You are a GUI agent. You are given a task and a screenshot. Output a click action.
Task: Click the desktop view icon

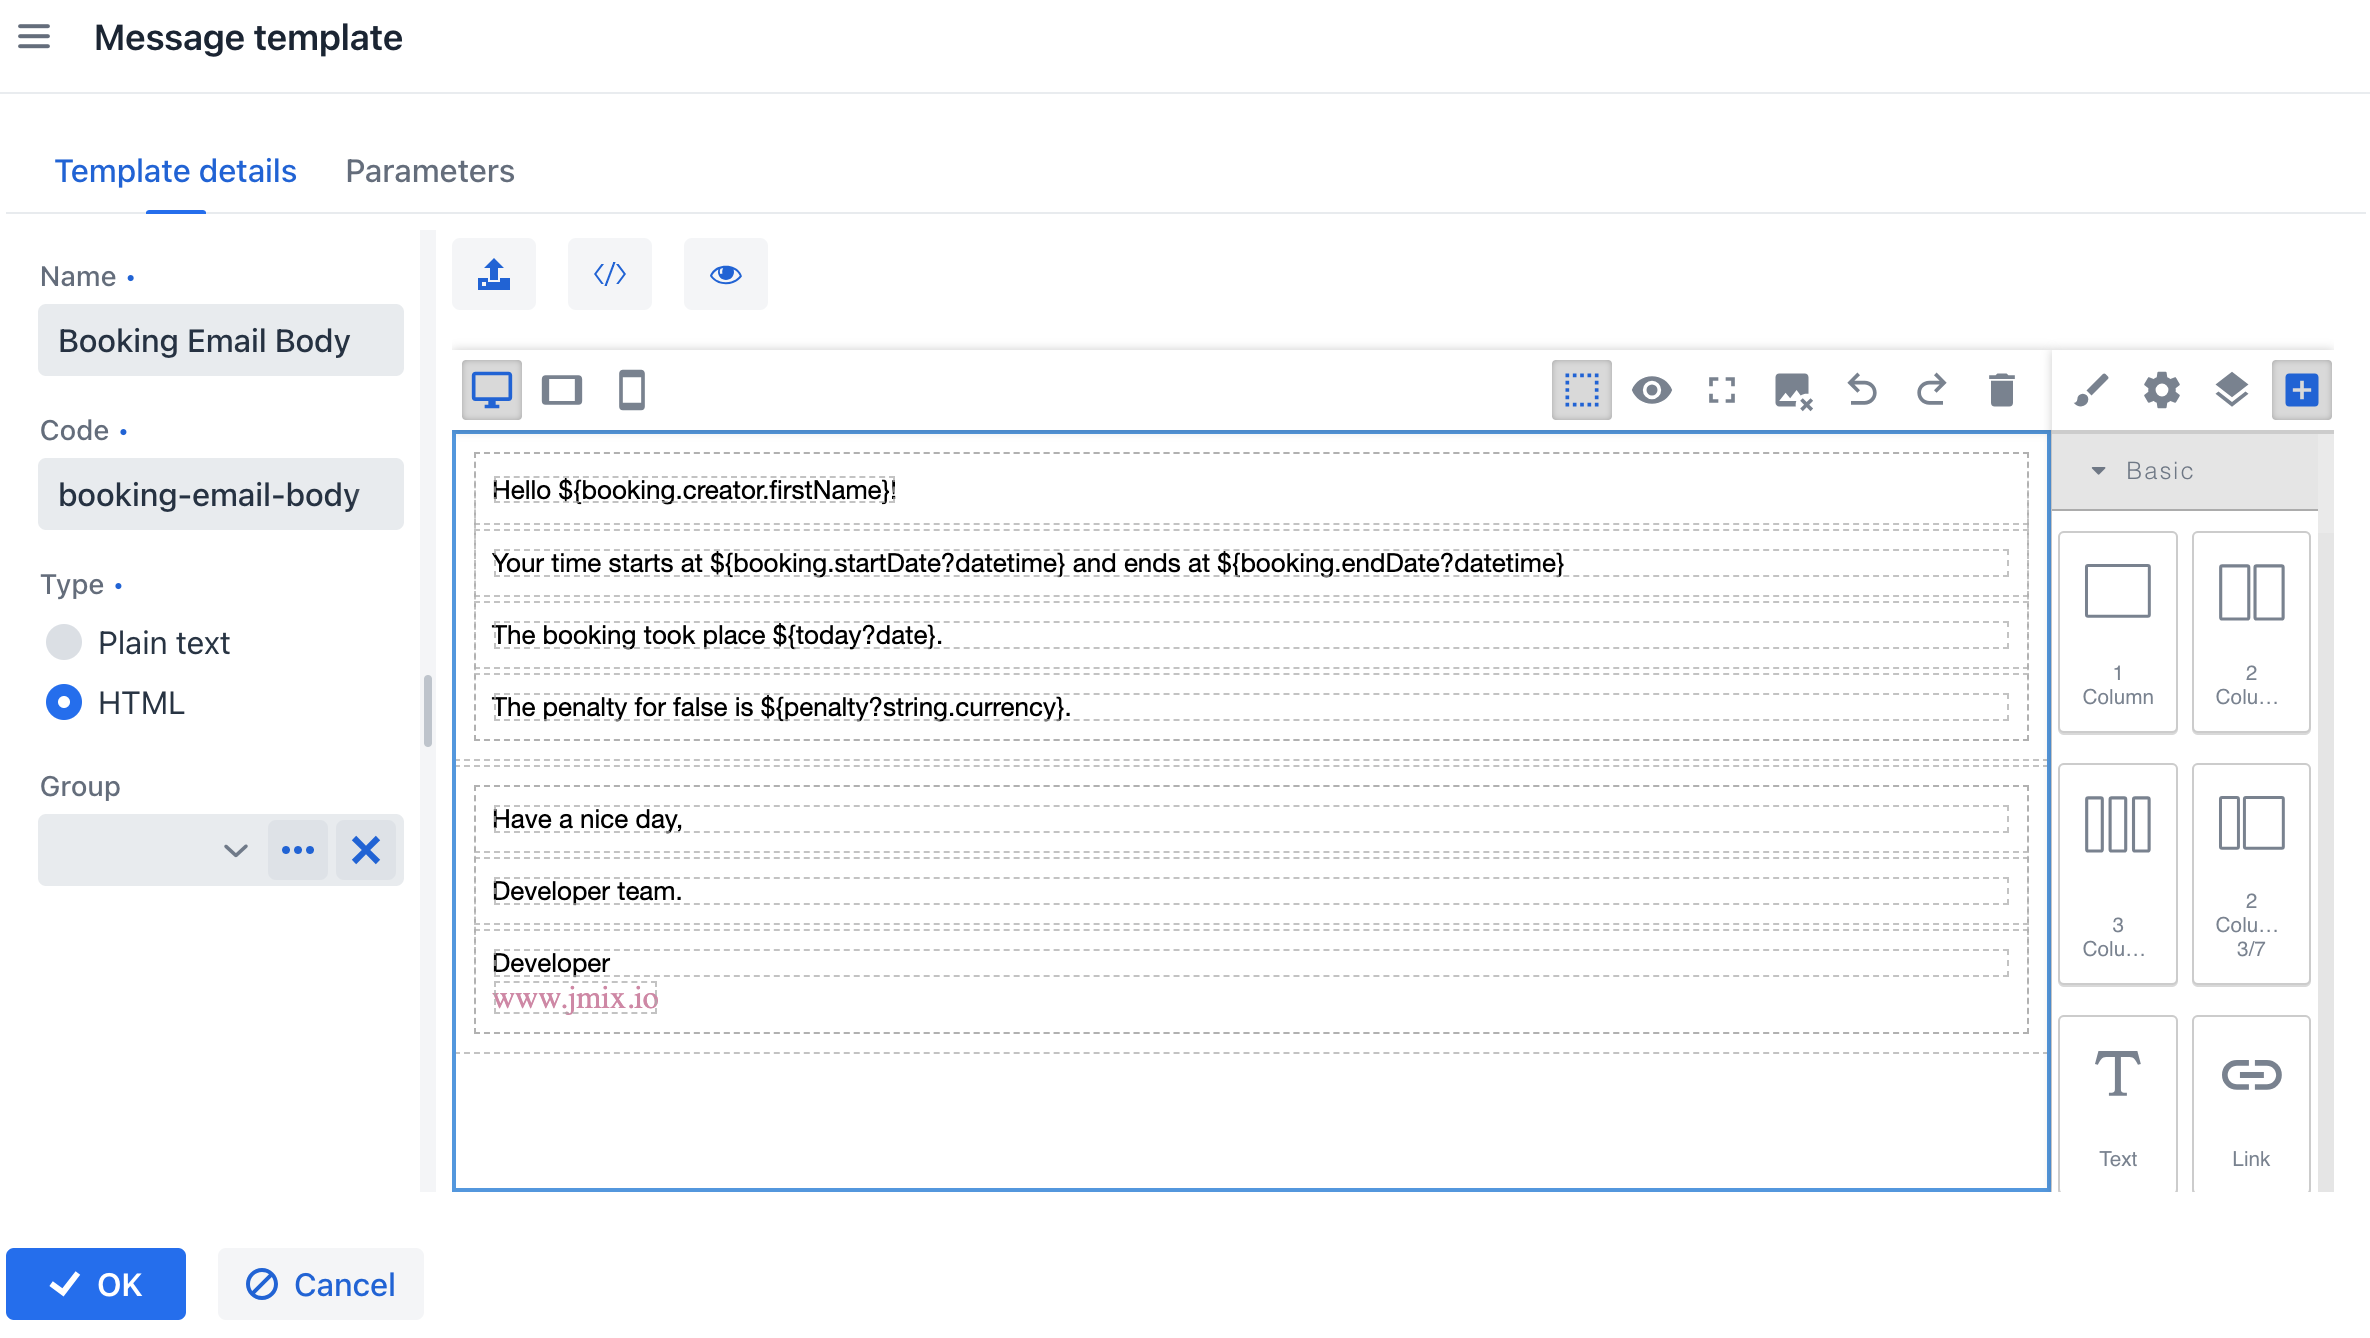tap(492, 389)
